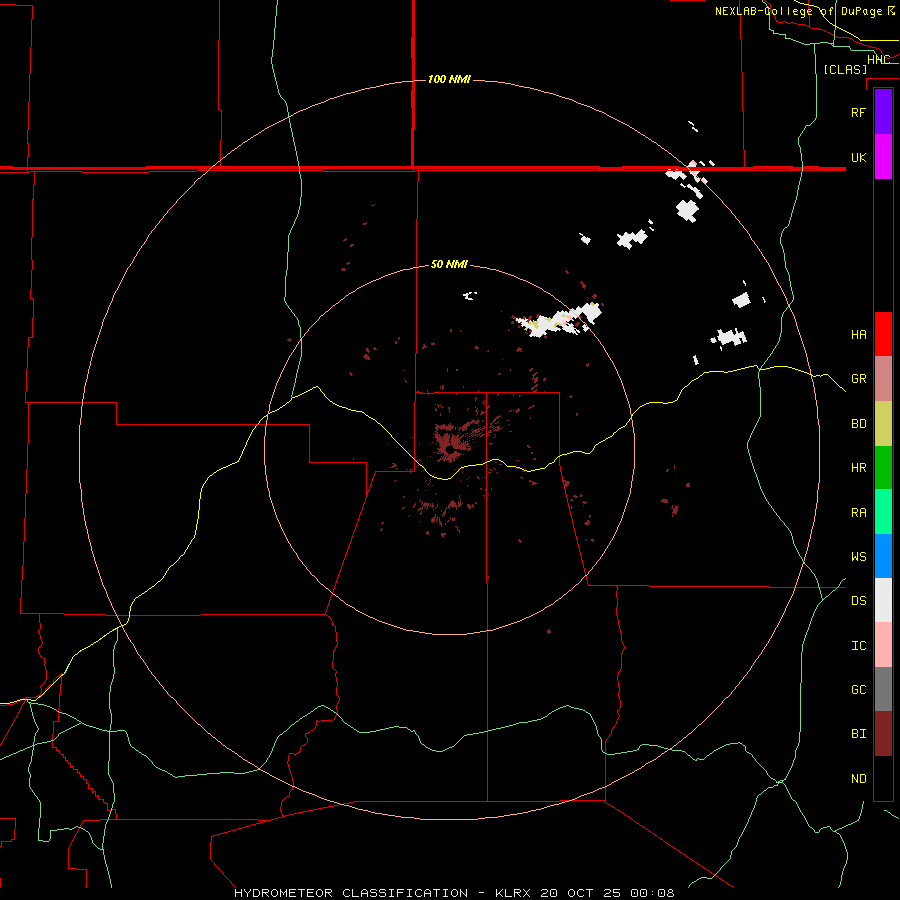Image resolution: width=900 pixels, height=900 pixels.
Task: Click the '20 OCT 25 00:08' timestamp
Action: [x=607, y=893]
